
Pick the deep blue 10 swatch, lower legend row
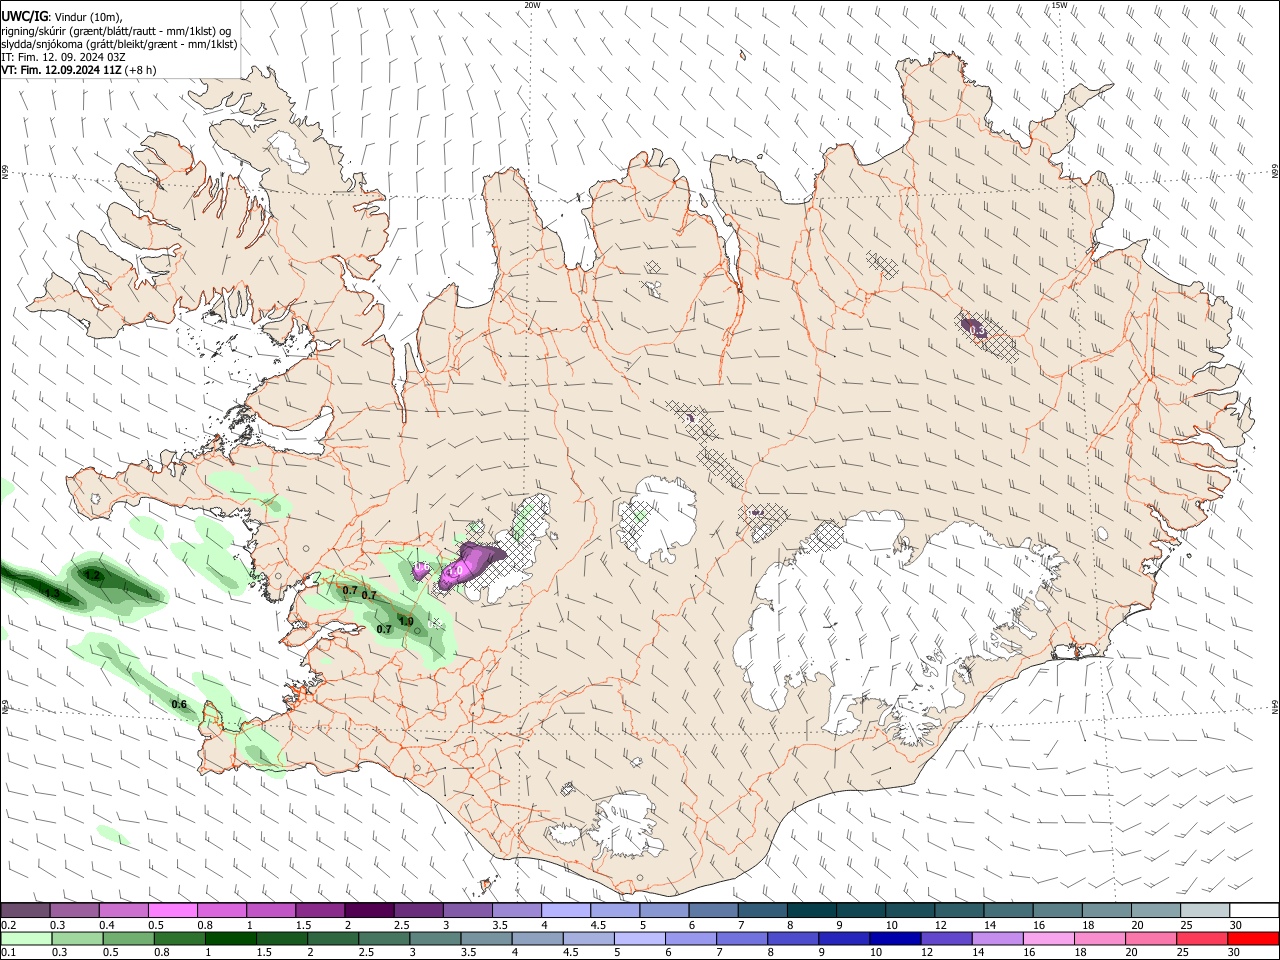coord(894,938)
